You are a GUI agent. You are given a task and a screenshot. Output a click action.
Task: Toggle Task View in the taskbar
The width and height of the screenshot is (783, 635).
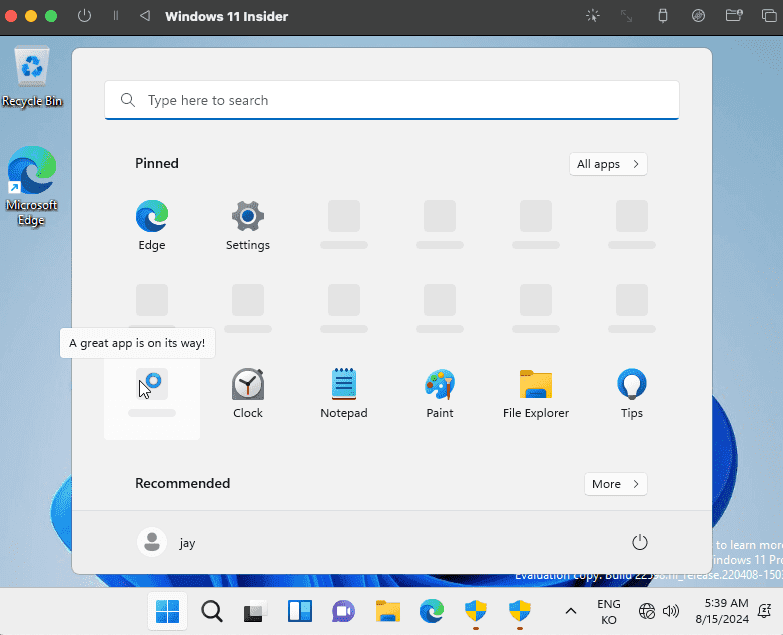(x=255, y=611)
